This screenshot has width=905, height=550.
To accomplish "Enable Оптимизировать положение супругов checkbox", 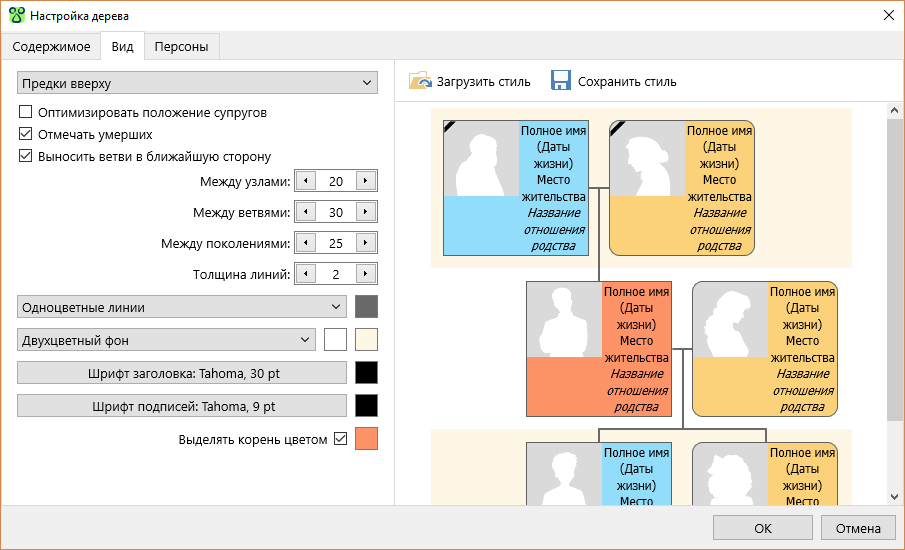I will click(x=26, y=113).
